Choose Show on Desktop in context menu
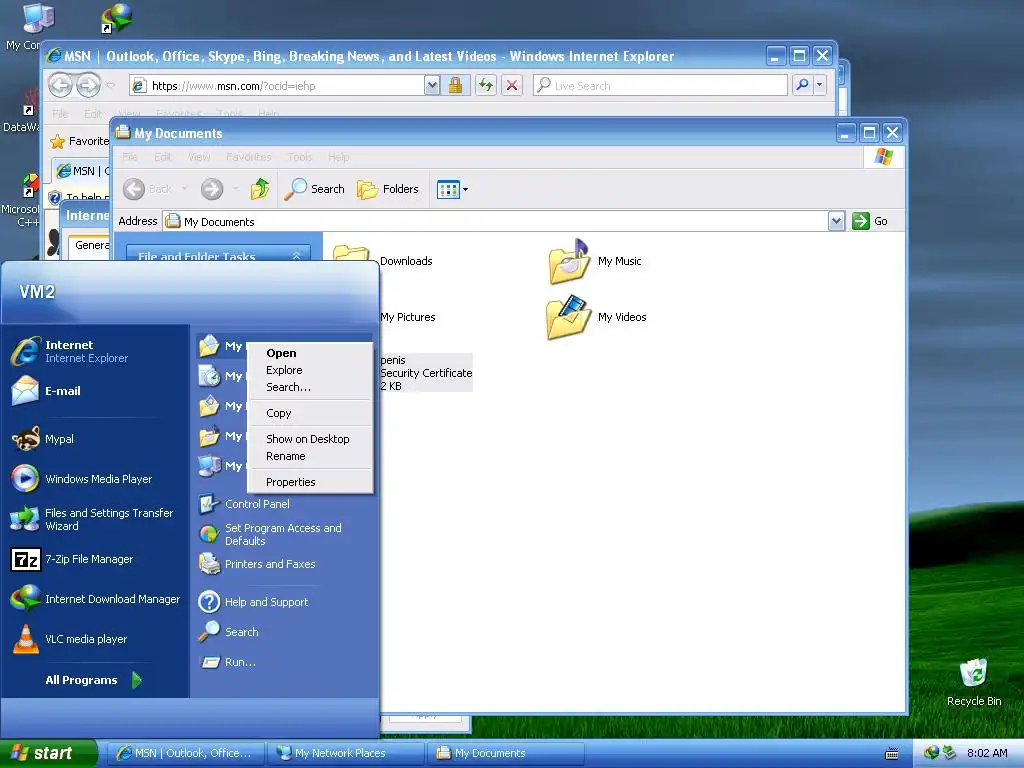 click(x=310, y=440)
